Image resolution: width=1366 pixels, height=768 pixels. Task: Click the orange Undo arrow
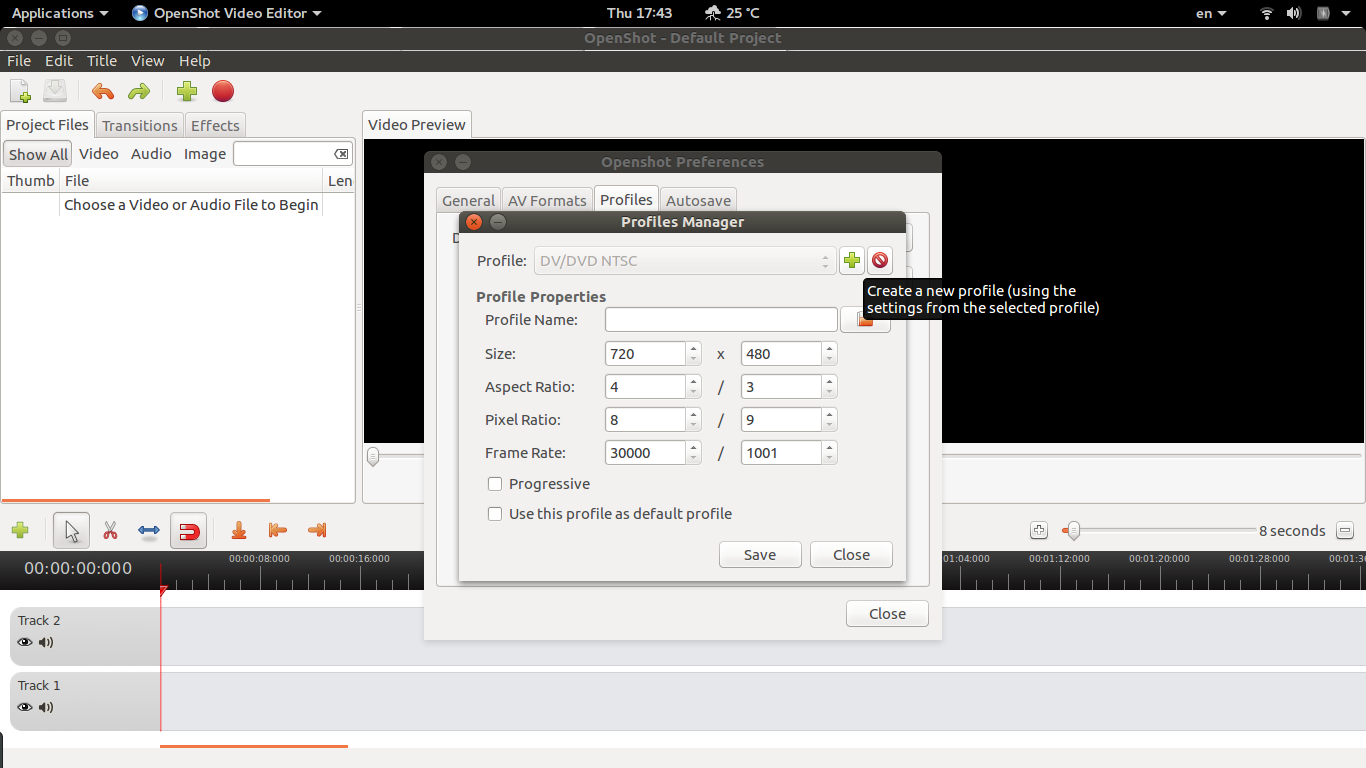point(103,92)
